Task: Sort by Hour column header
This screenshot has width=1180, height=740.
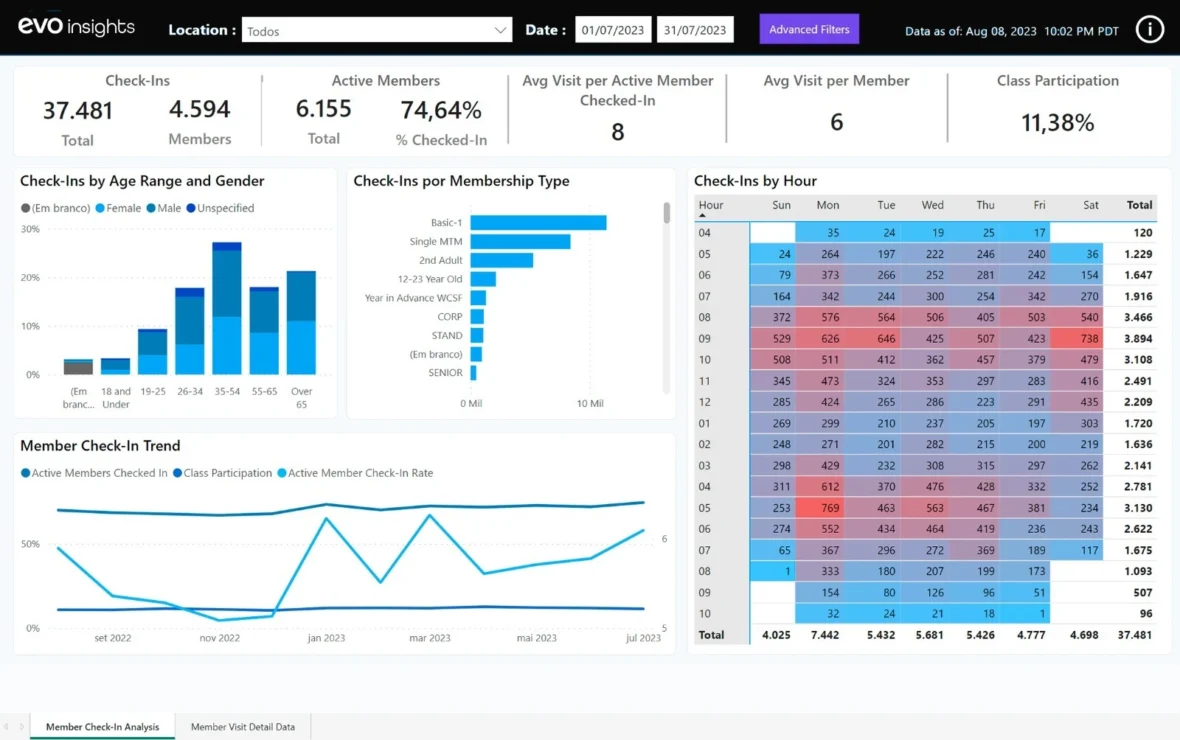Action: coord(711,205)
